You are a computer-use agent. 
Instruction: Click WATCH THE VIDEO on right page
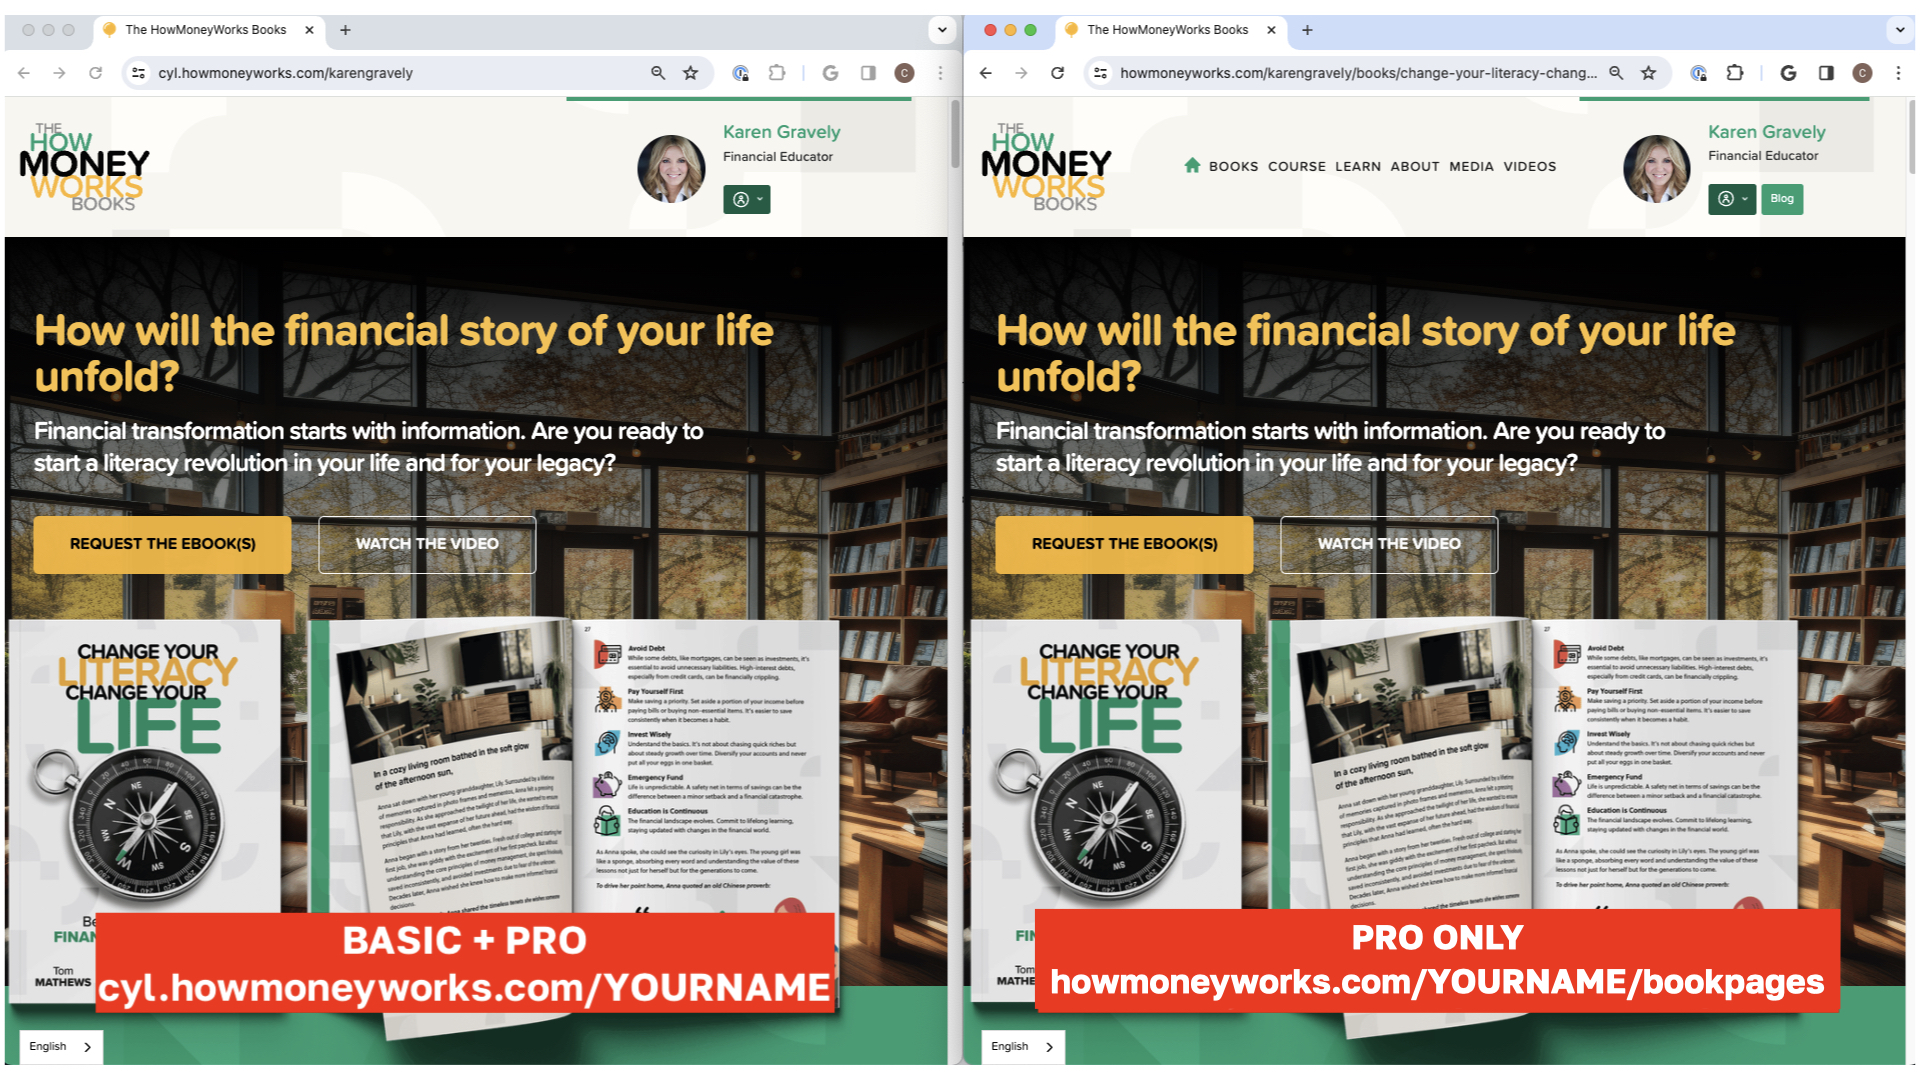(1389, 544)
